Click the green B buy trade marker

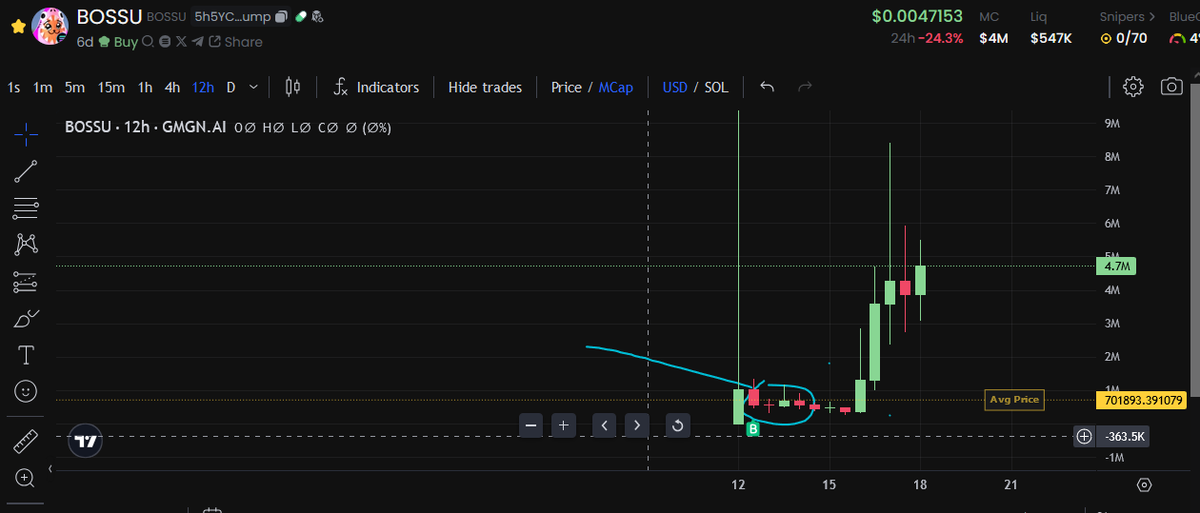click(x=753, y=428)
